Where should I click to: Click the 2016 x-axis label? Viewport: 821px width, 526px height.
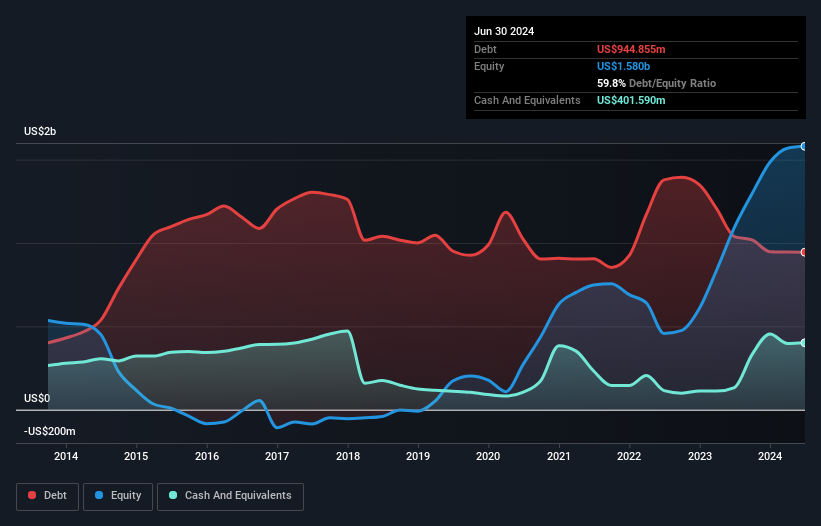tap(207, 456)
